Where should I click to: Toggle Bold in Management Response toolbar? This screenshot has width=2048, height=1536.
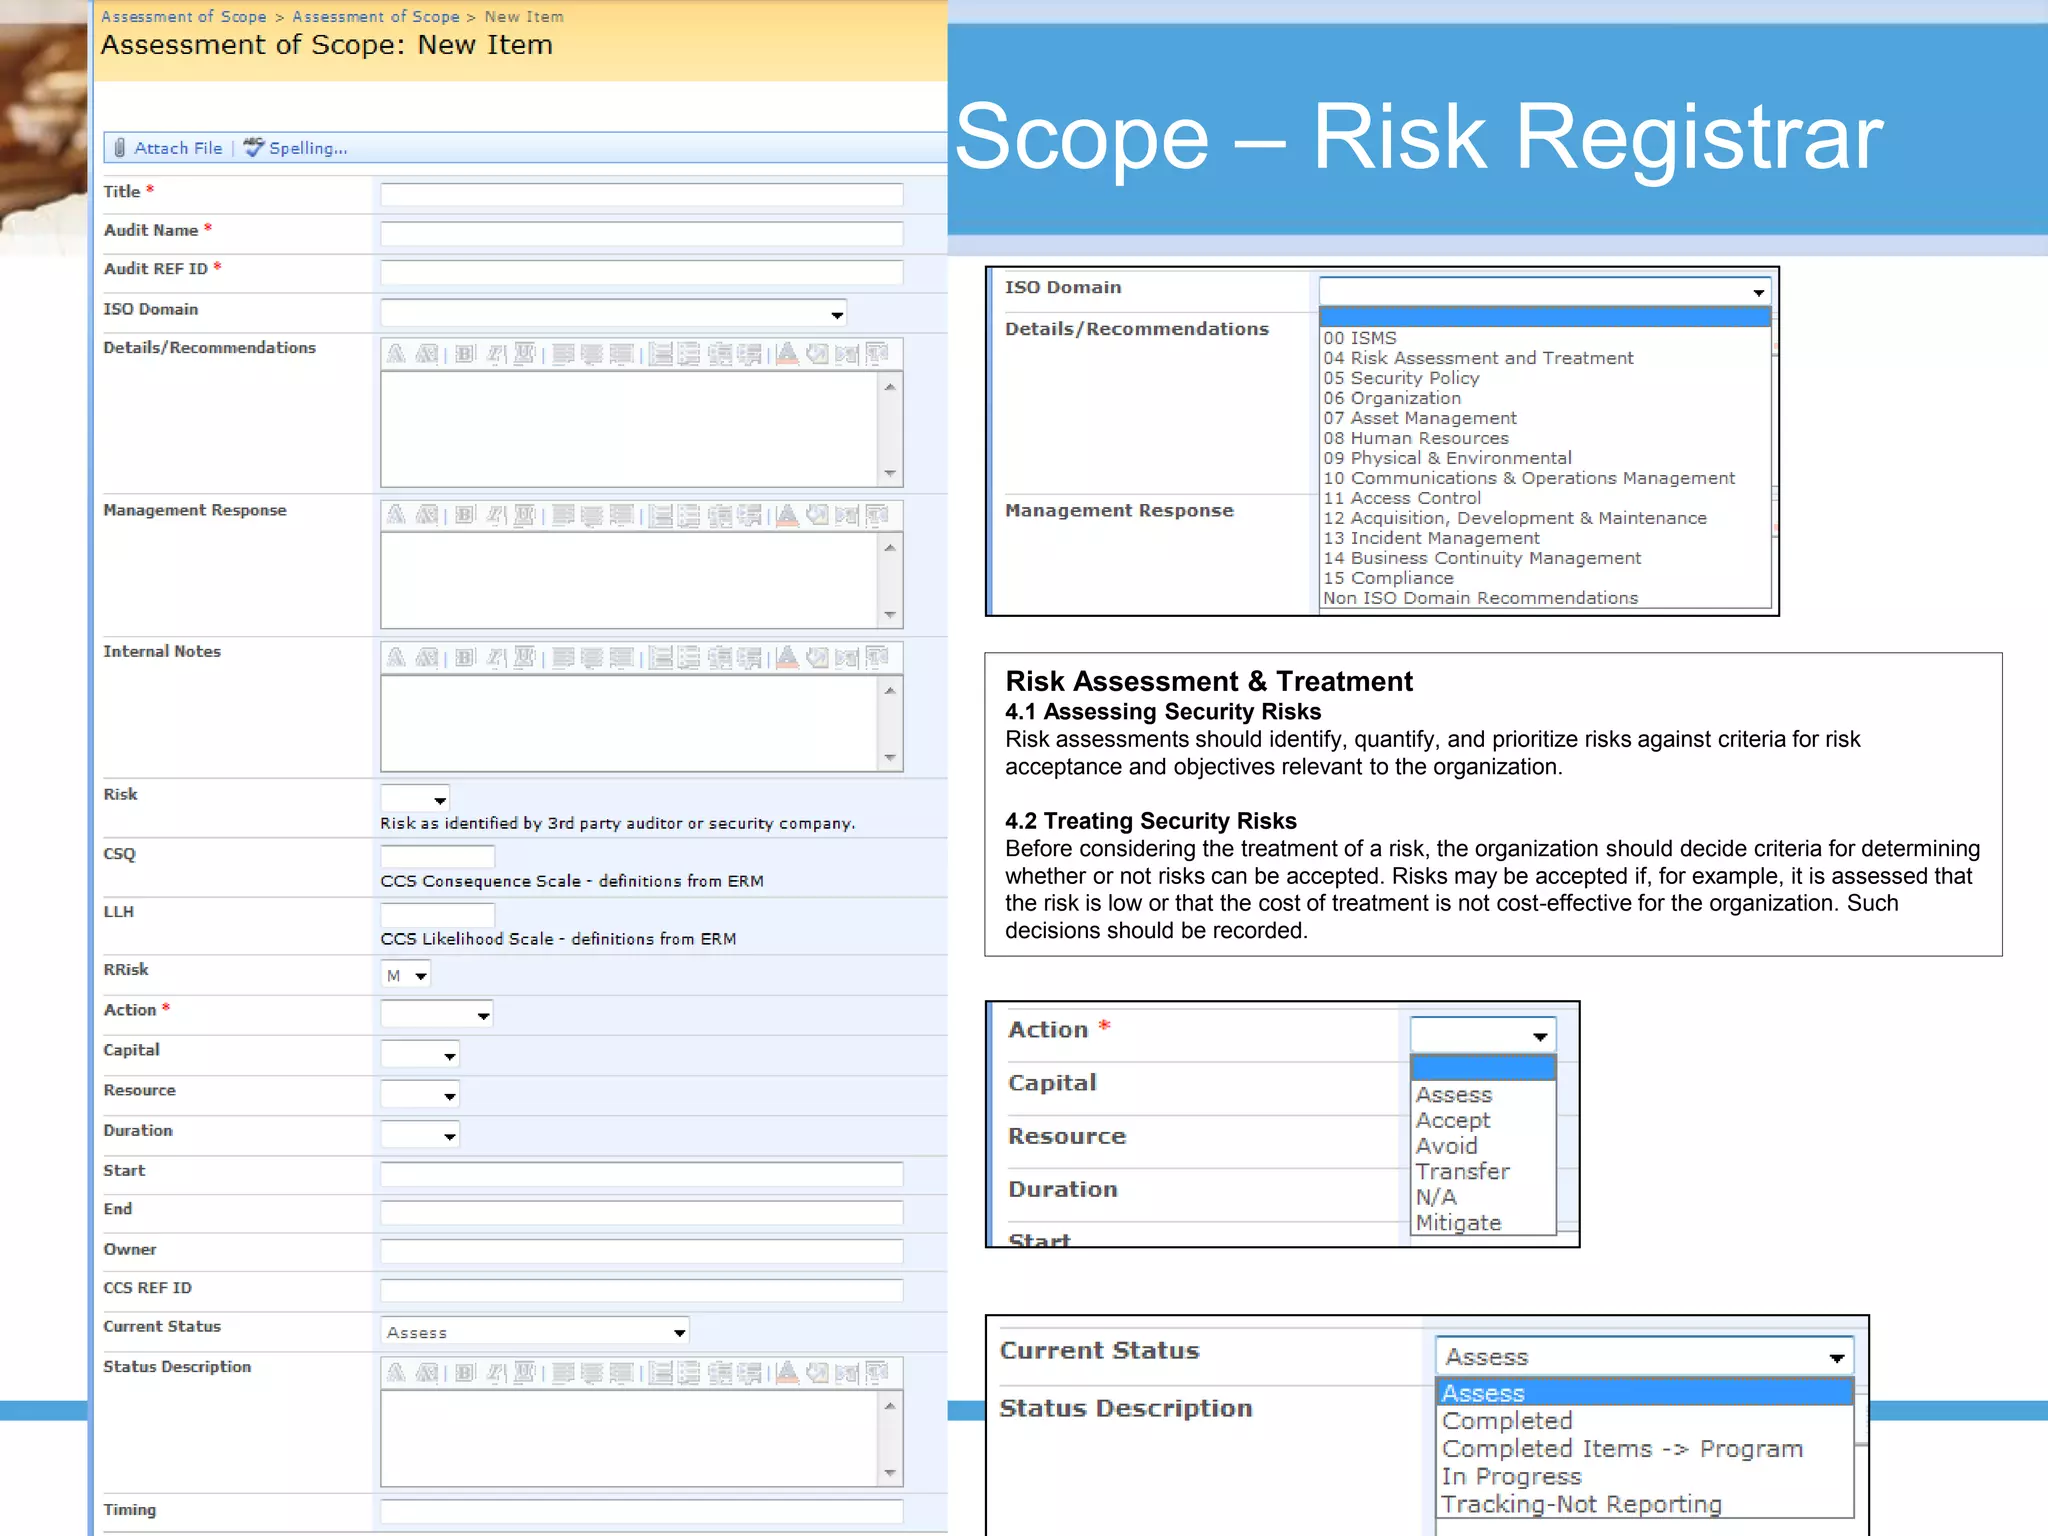(x=465, y=515)
